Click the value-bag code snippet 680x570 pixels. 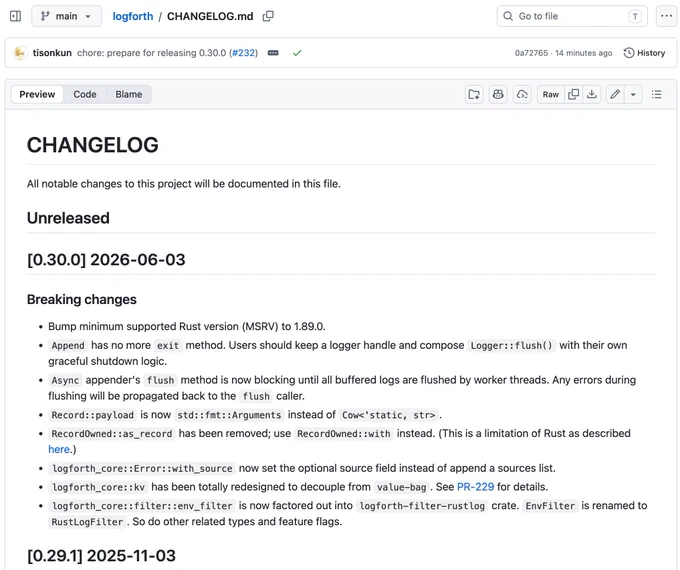[x=402, y=487]
